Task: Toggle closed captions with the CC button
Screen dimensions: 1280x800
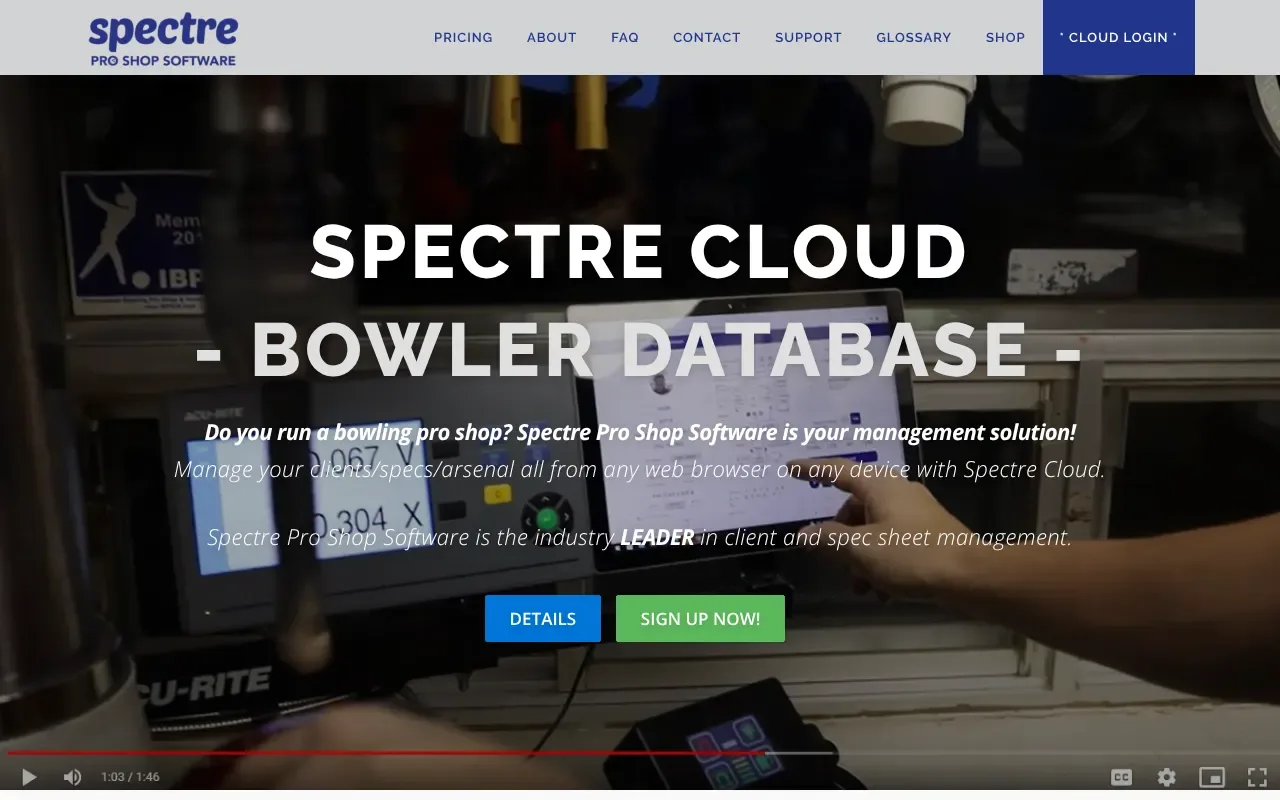Action: [1121, 776]
